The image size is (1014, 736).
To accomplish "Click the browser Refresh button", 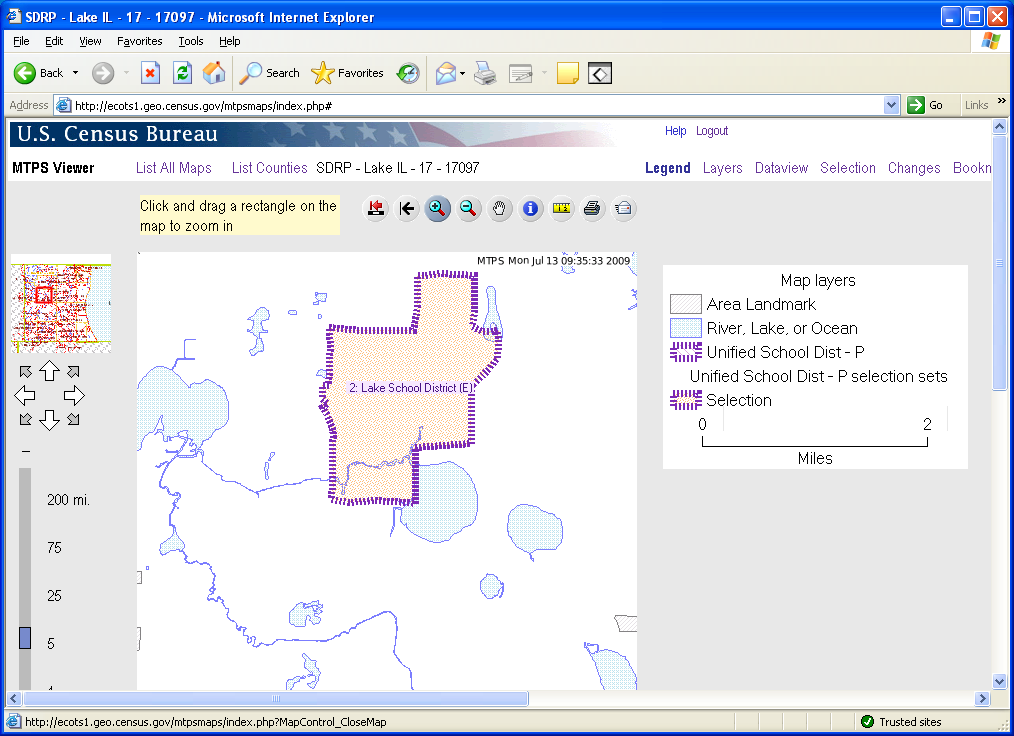I will (182, 73).
